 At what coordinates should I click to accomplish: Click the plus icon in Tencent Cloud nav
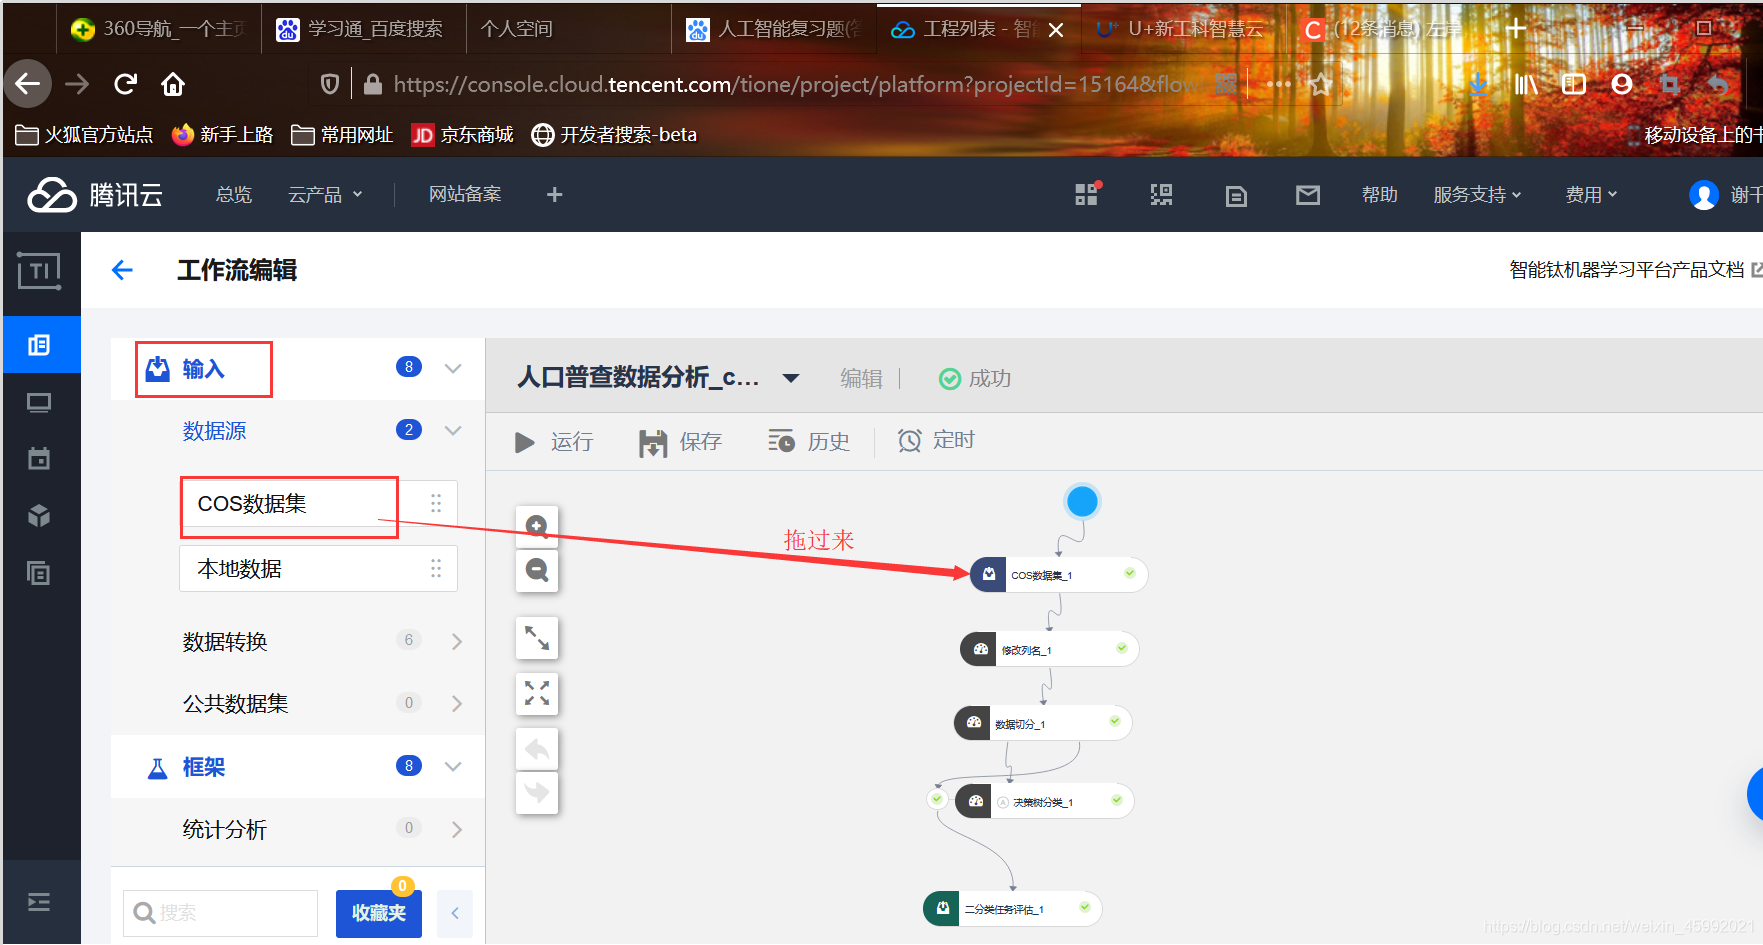point(555,195)
